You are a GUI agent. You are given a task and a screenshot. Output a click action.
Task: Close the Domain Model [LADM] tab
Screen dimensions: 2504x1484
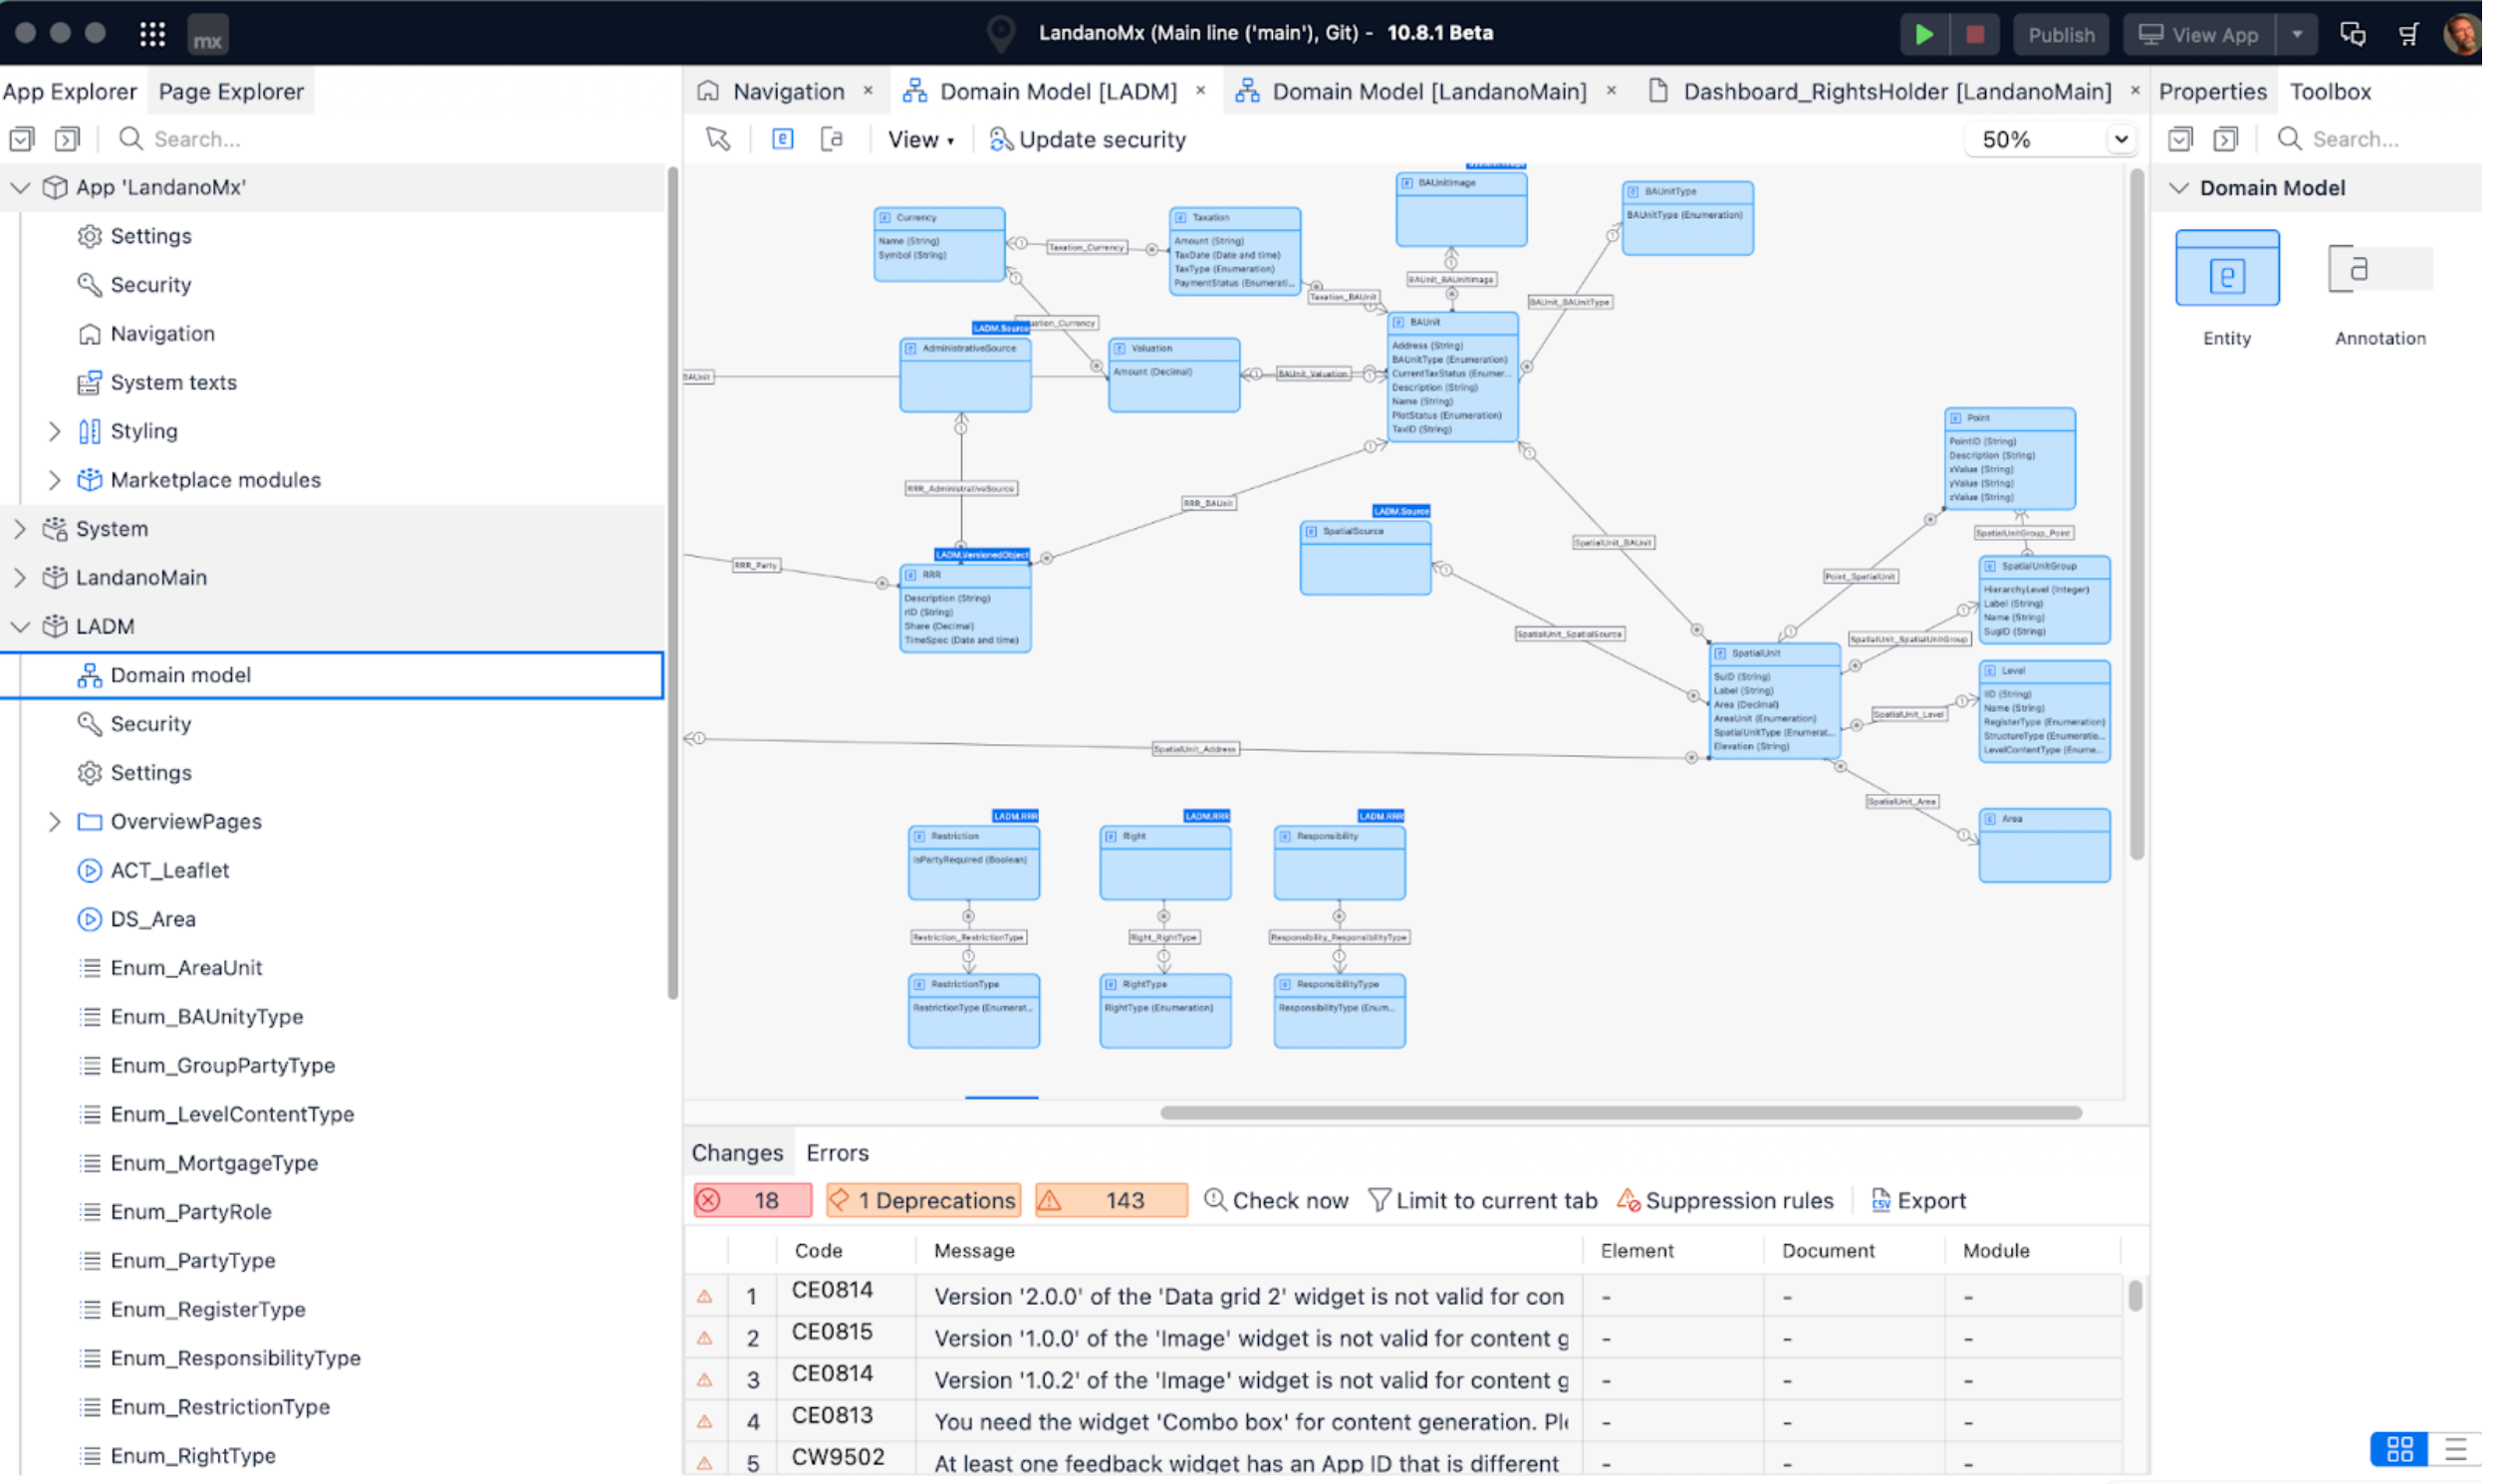tap(1201, 91)
